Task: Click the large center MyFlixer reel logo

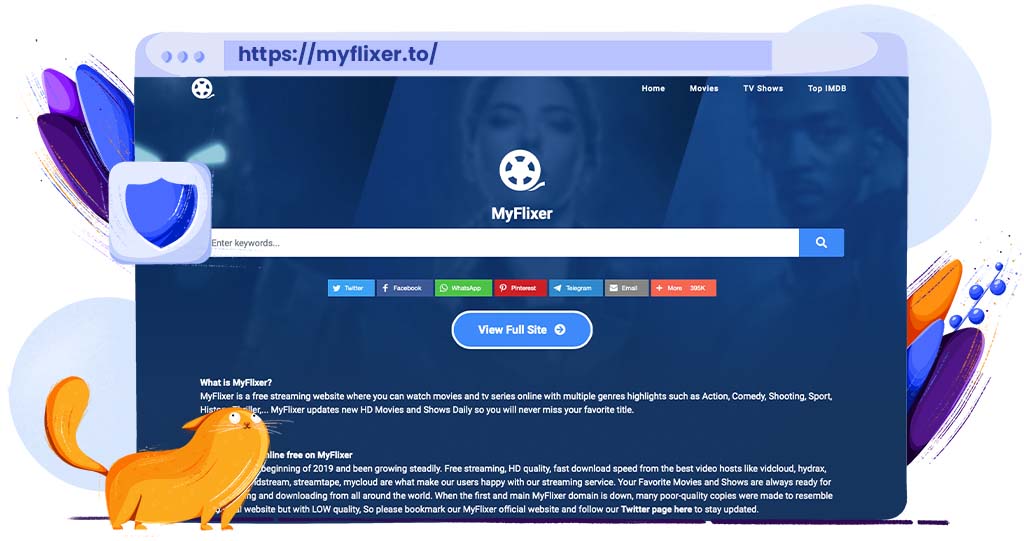Action: coord(521,170)
